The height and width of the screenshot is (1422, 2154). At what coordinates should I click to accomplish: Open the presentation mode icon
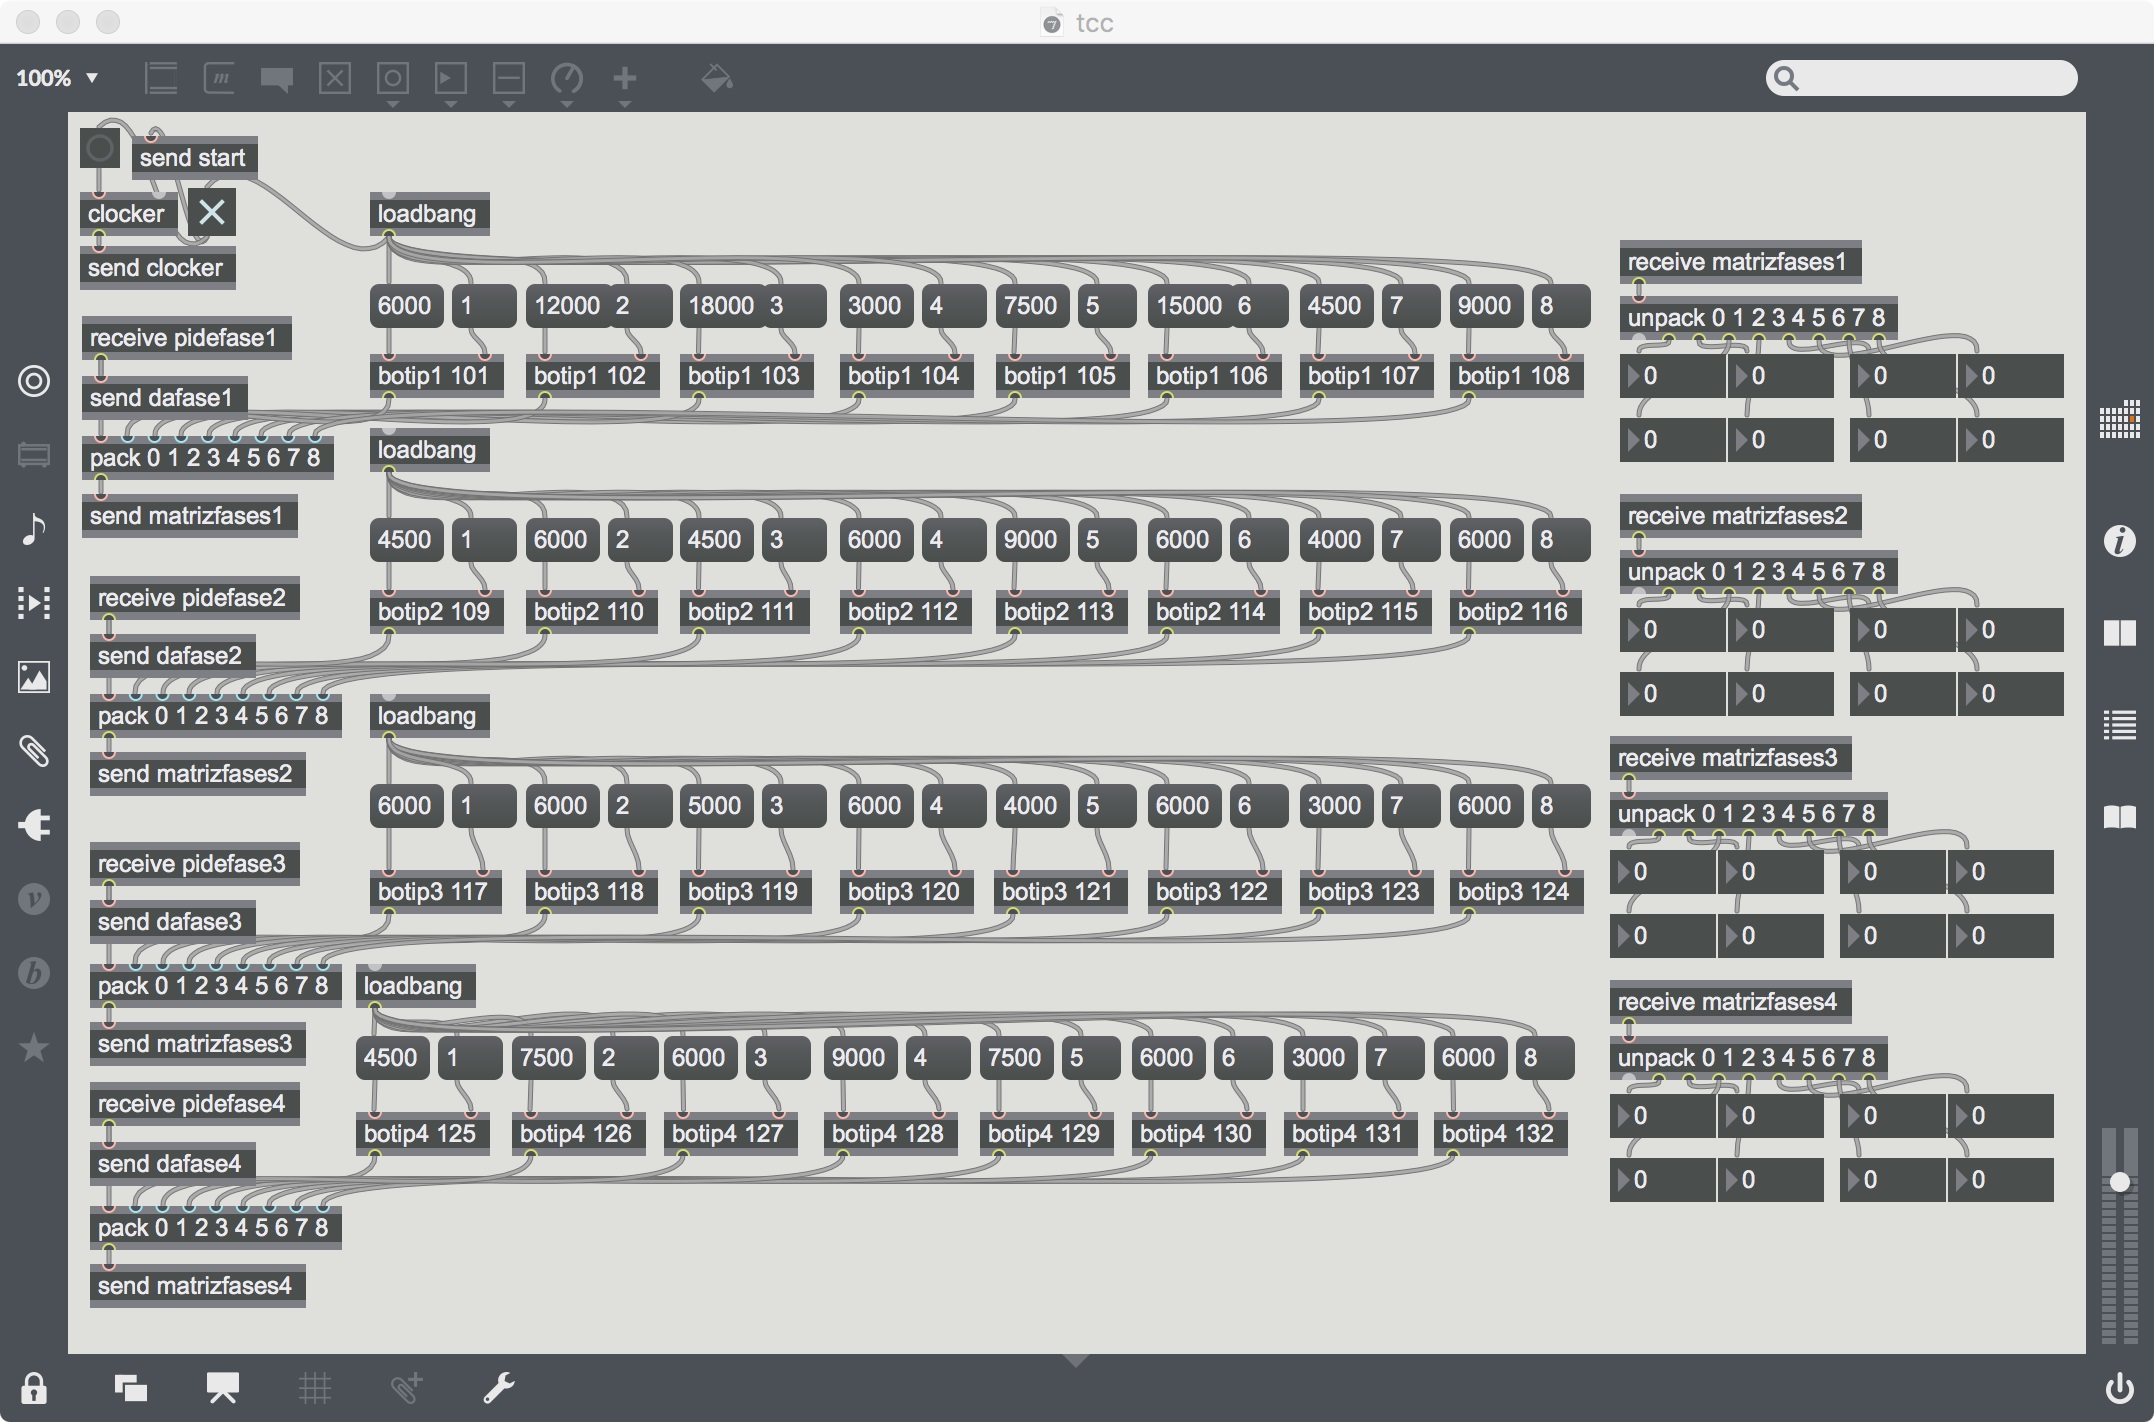coord(222,1388)
